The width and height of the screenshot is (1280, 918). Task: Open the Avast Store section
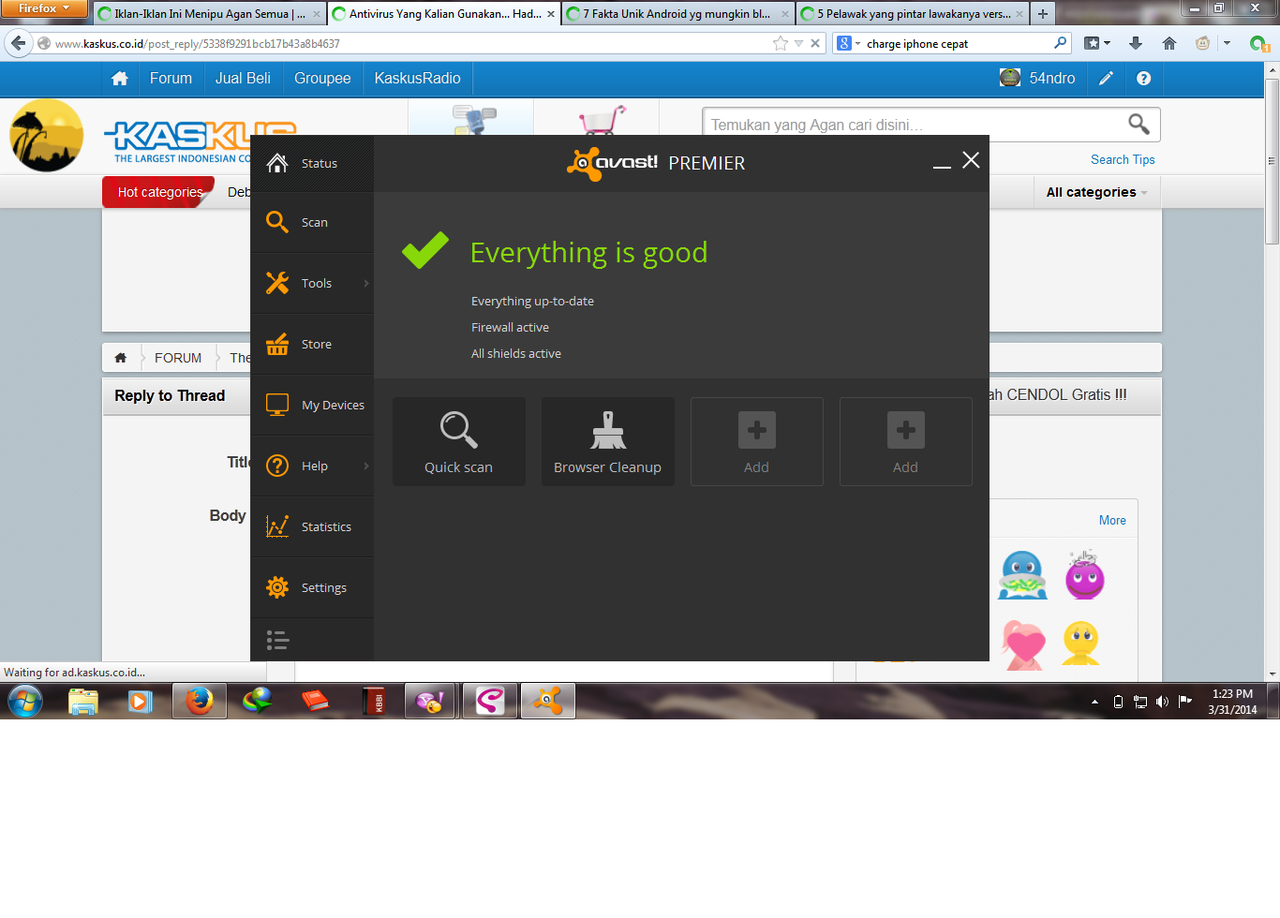click(312, 344)
